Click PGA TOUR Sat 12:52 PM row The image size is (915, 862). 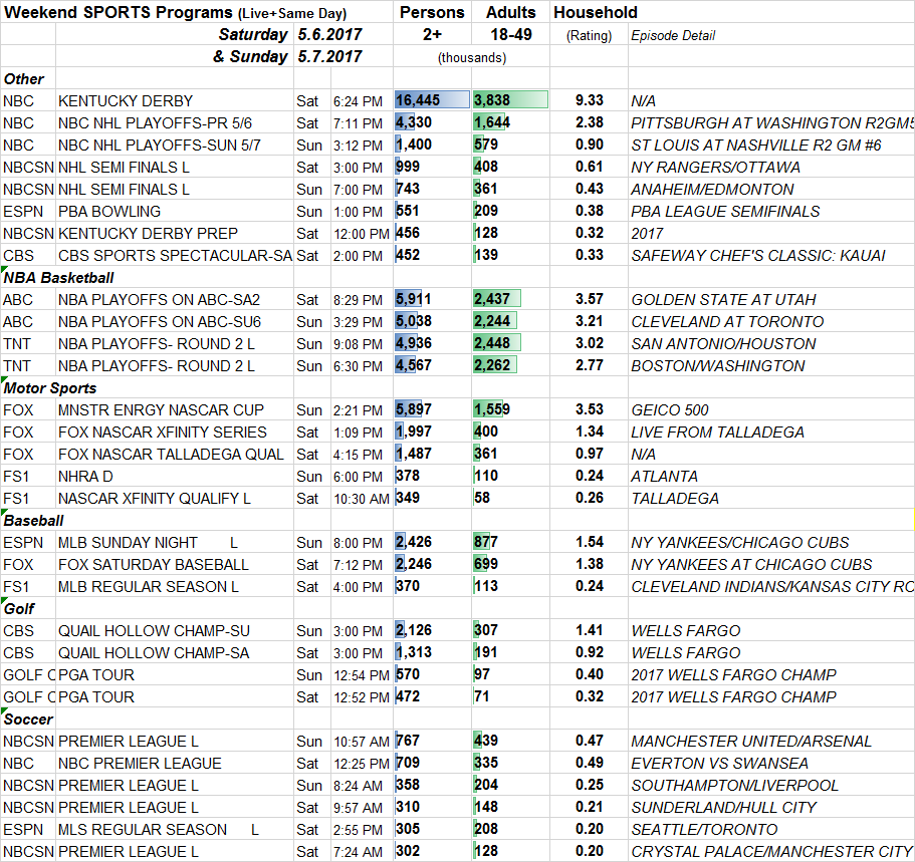[457, 697]
